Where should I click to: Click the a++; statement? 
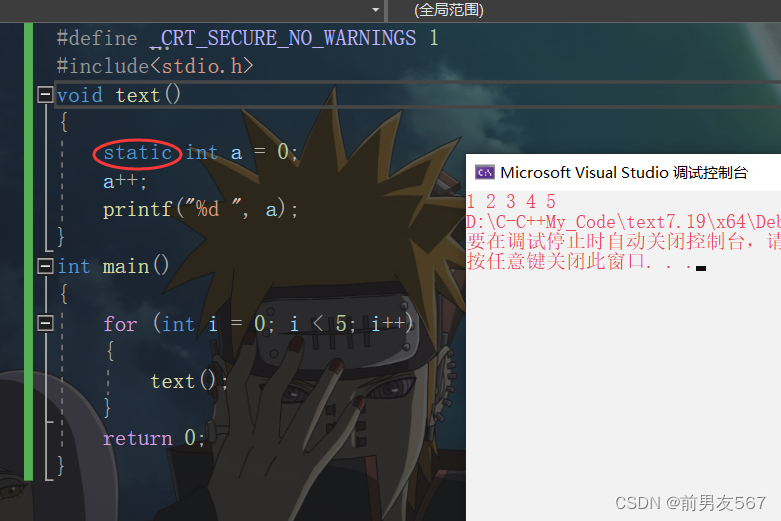(125, 181)
